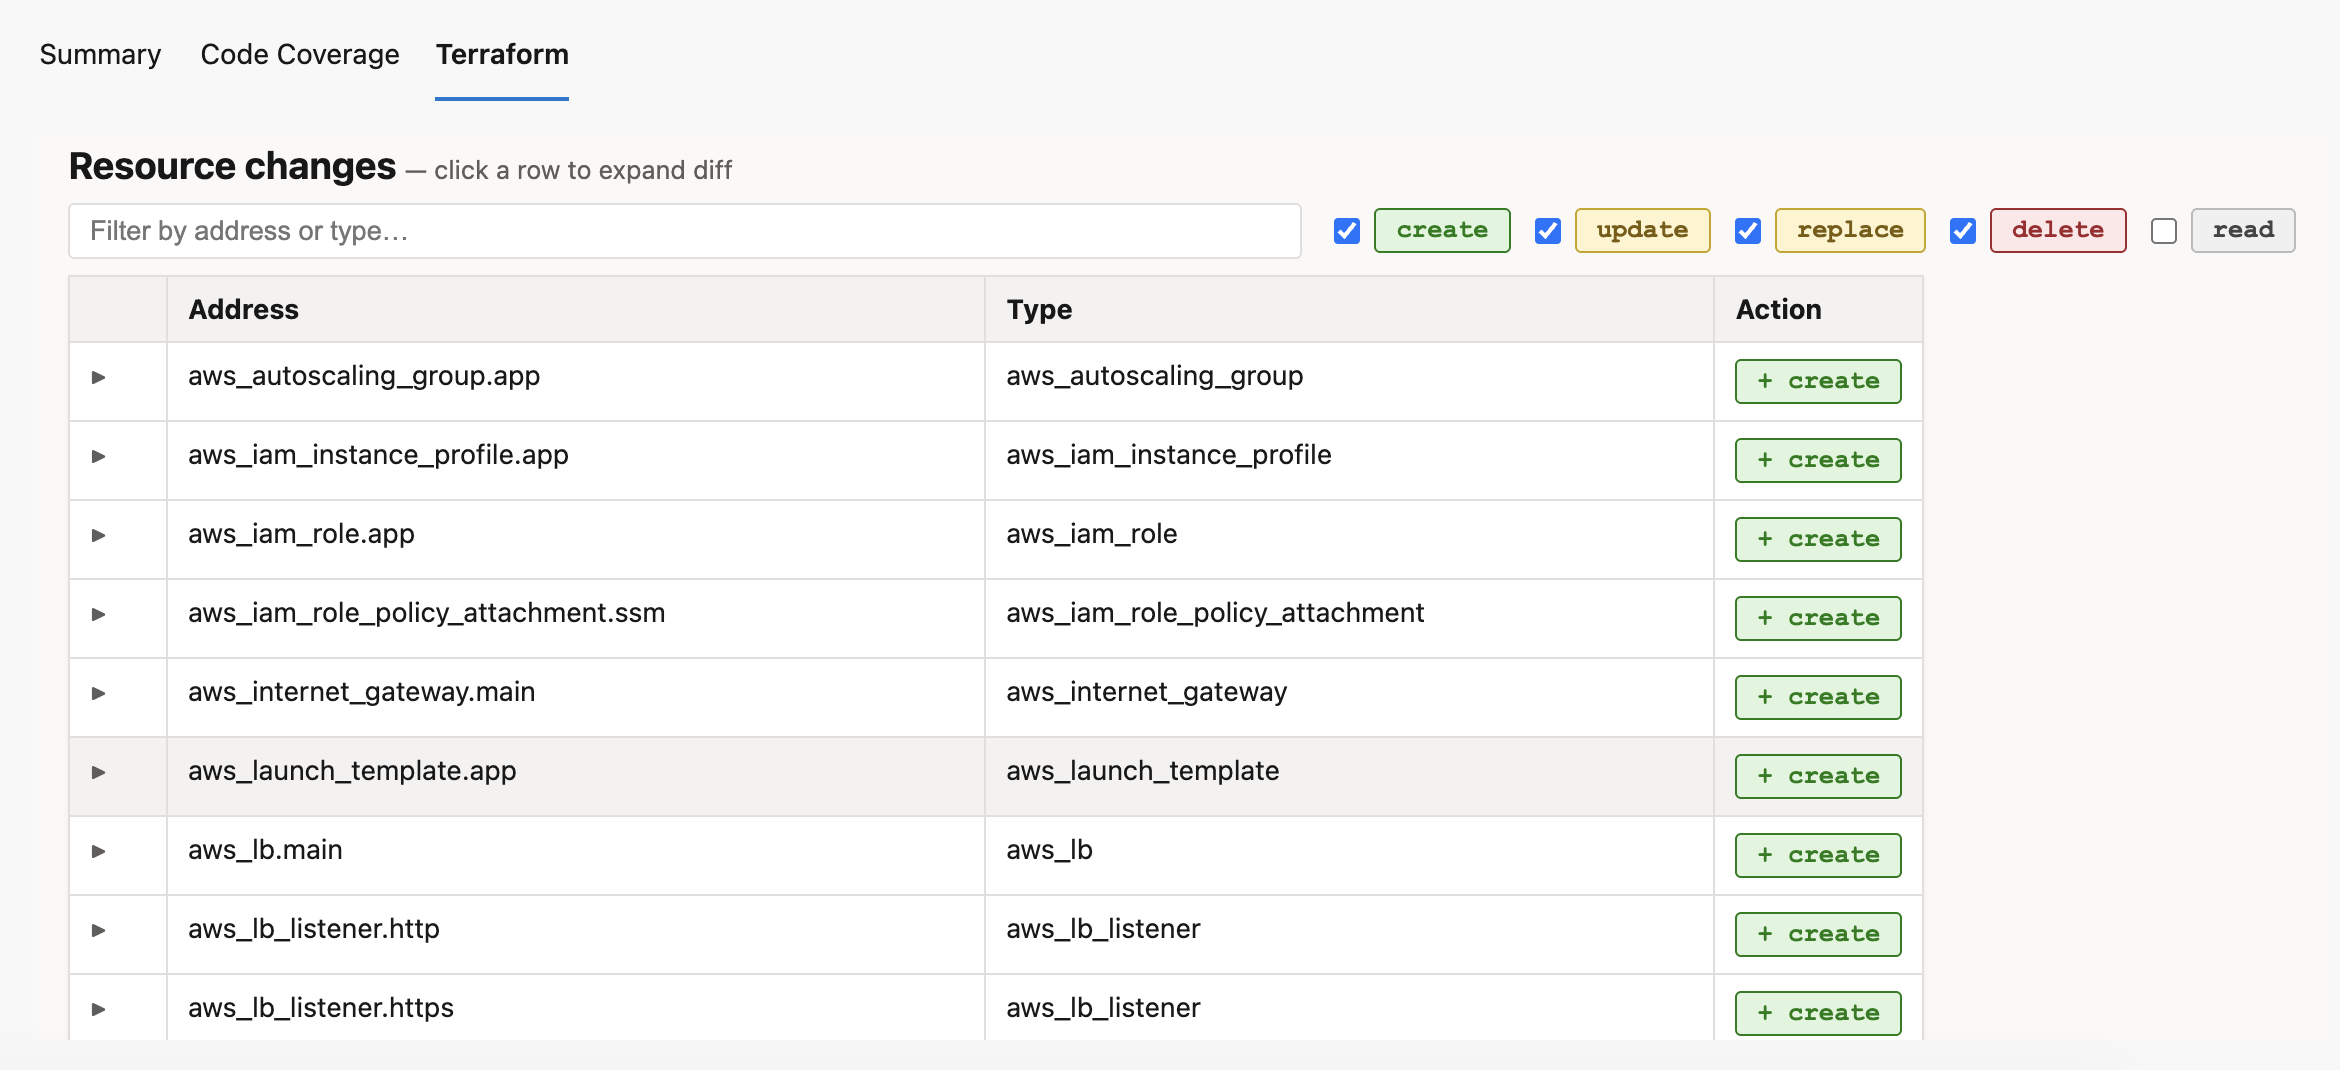Expand the aws_lb_listener.https row arrow
The width and height of the screenshot is (2340, 1070).
coord(98,1010)
